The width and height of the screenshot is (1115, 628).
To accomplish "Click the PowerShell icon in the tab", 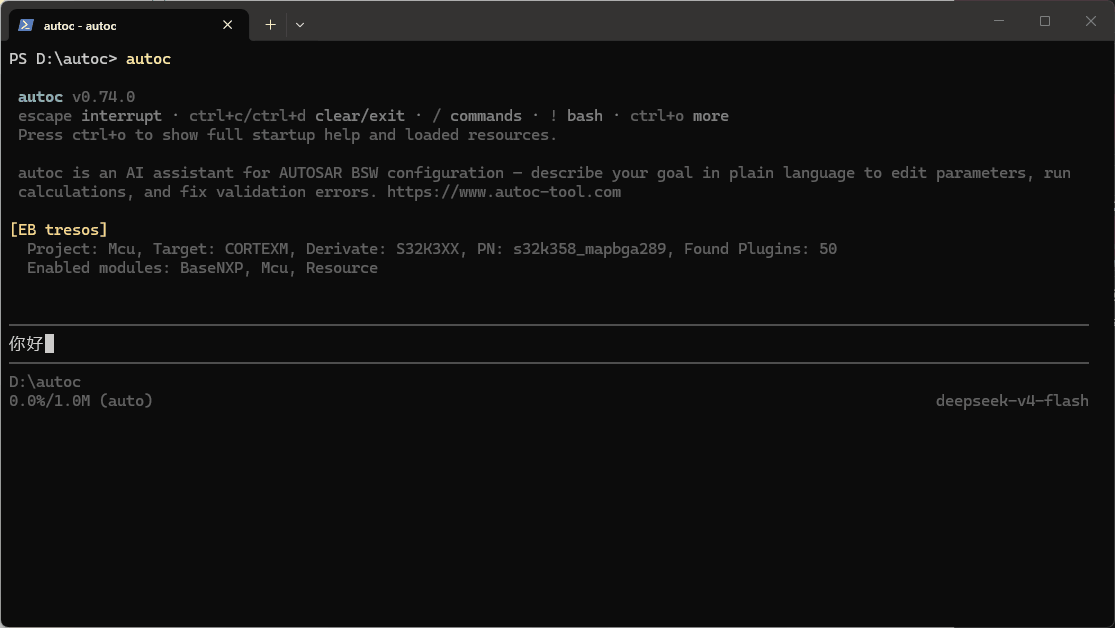I will click(26, 25).
